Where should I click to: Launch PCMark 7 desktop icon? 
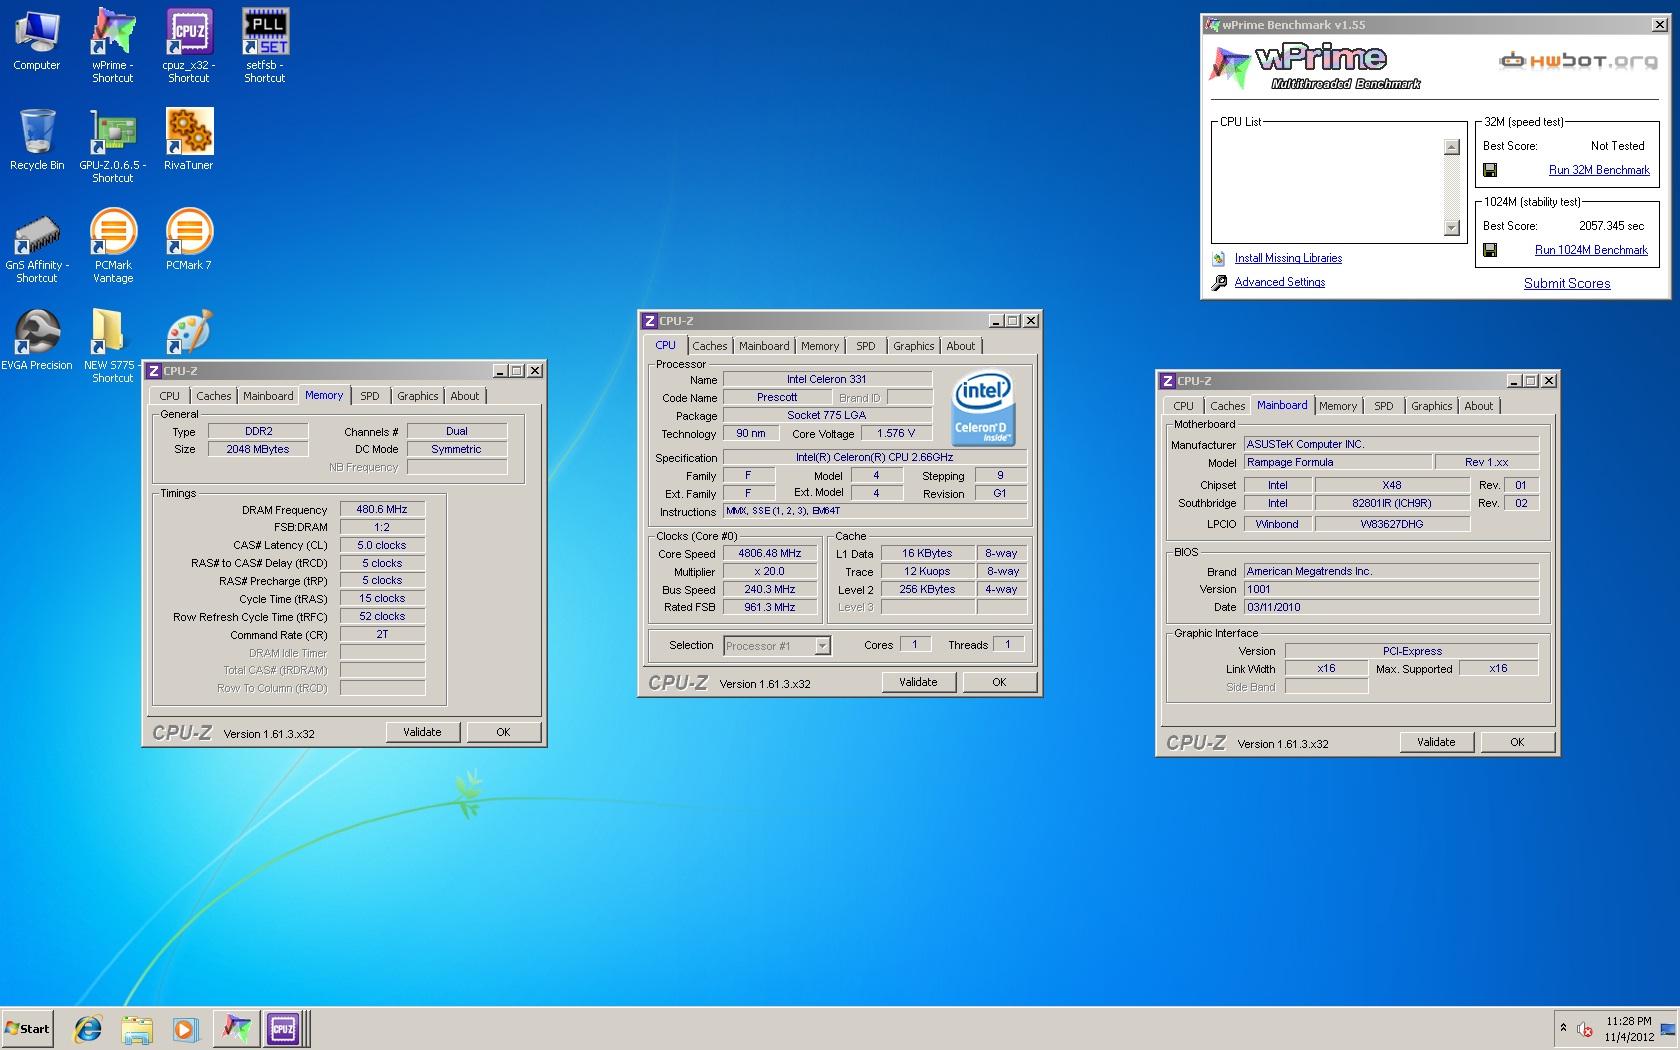click(189, 240)
